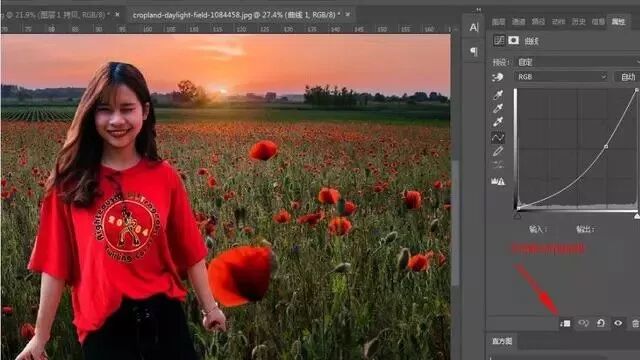This screenshot has height=360, width=640.
Task: Click the top-right endpoint of the curve
Action: coord(637,90)
